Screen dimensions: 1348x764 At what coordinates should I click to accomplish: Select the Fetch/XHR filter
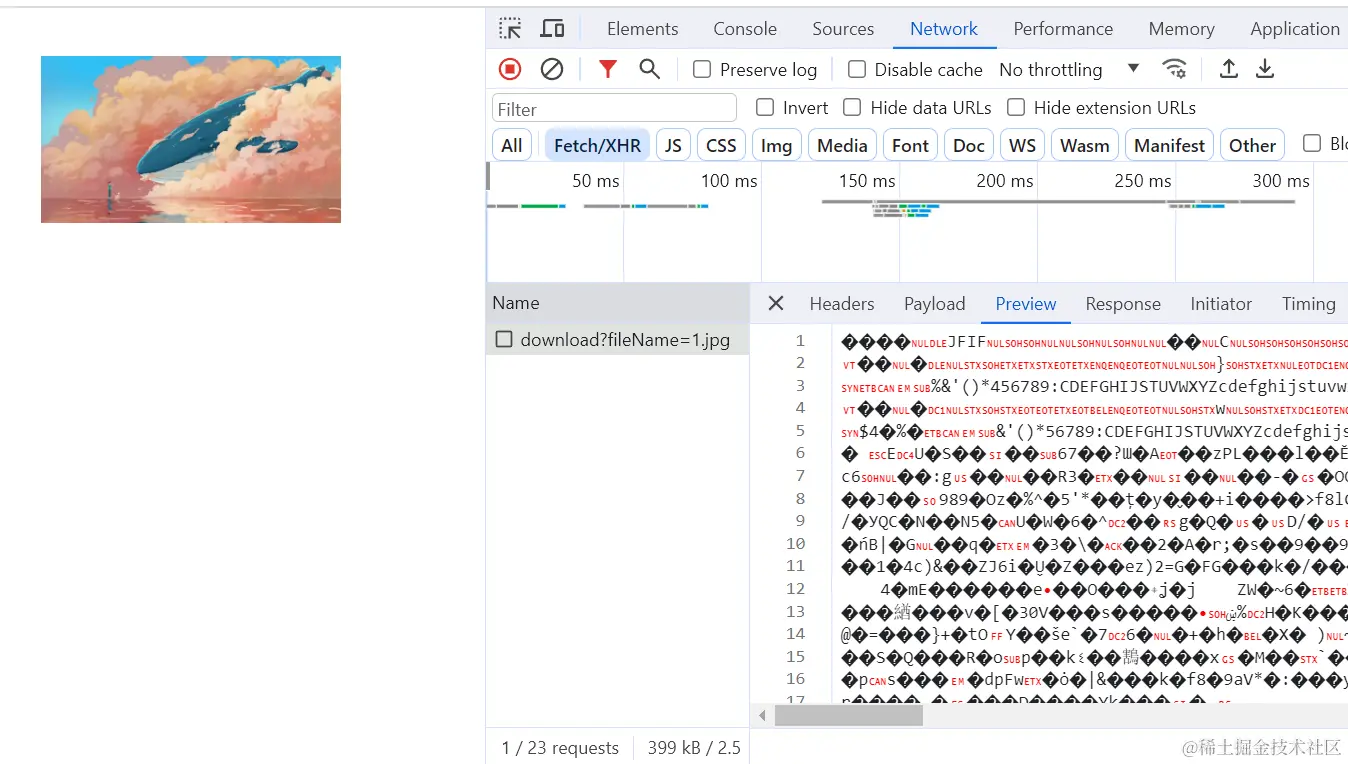(x=596, y=144)
